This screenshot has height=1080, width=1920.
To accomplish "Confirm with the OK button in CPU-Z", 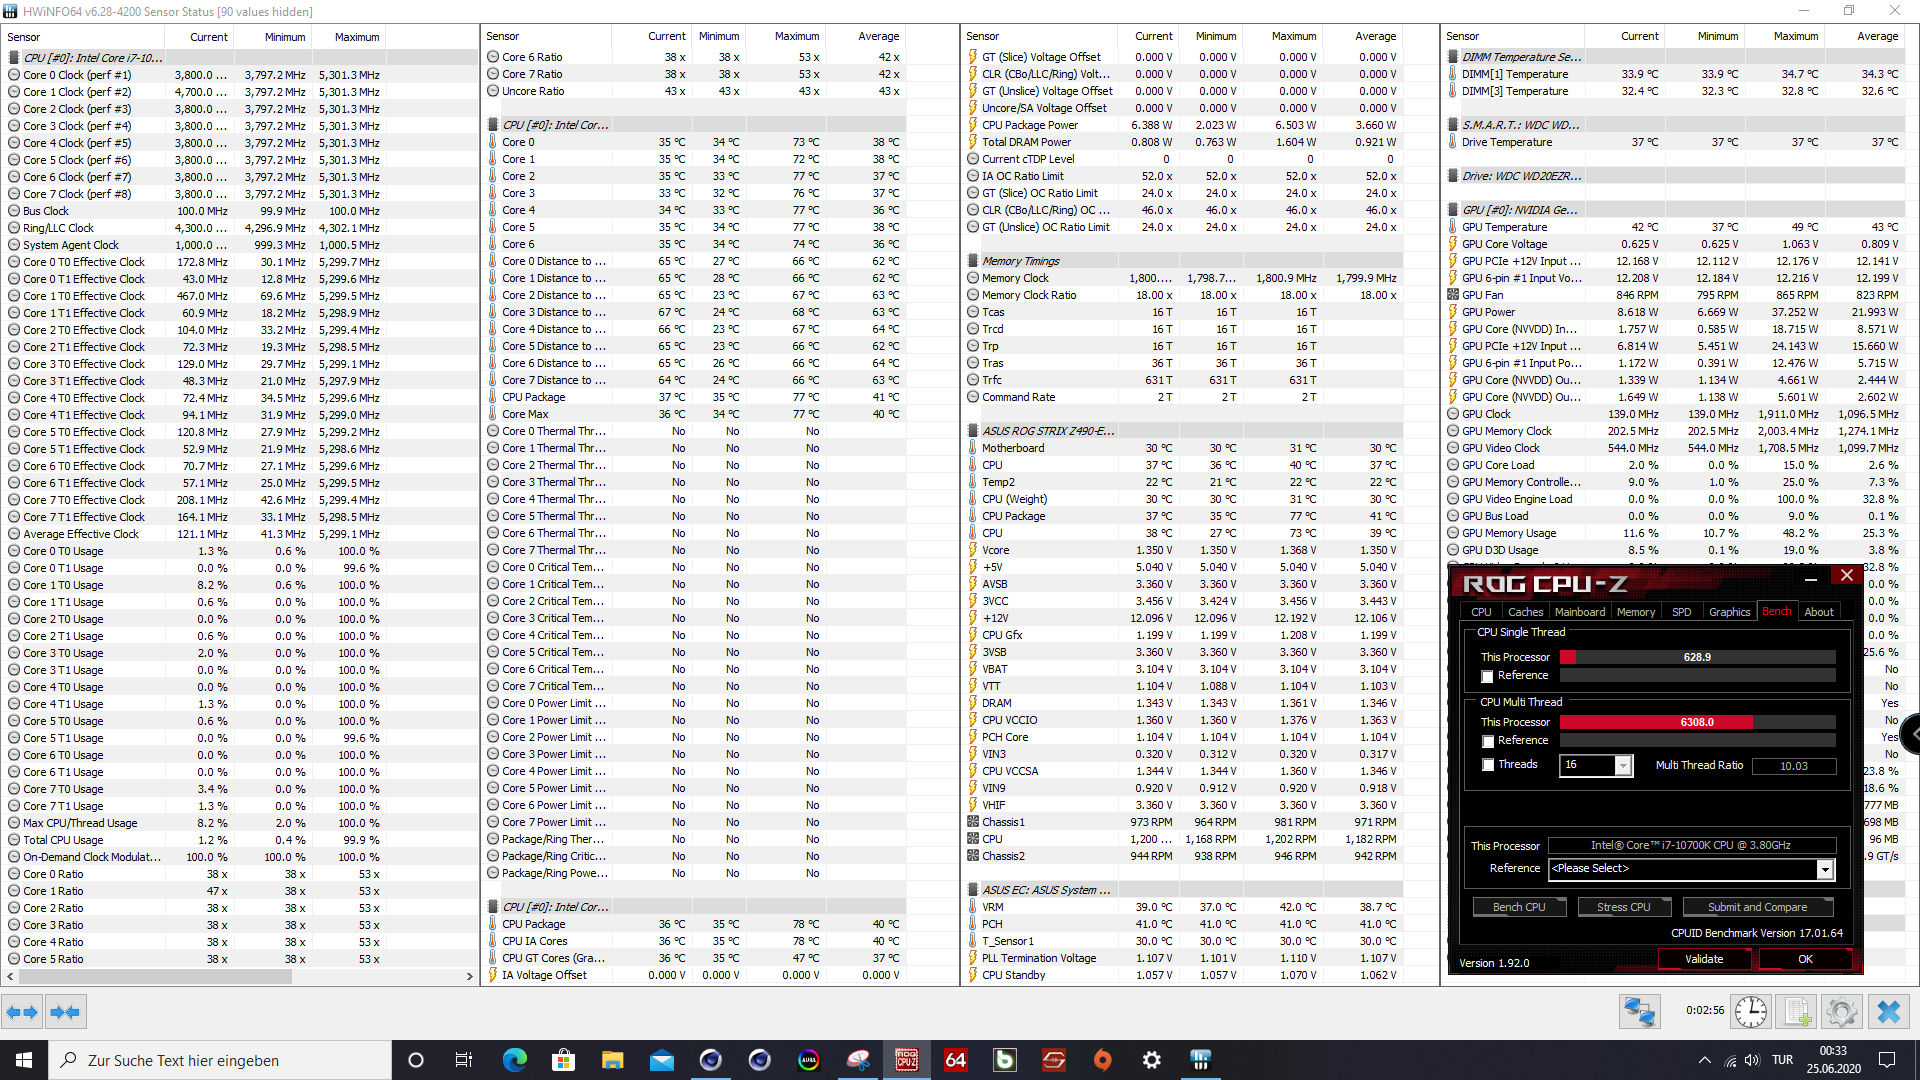I will 1805,959.
